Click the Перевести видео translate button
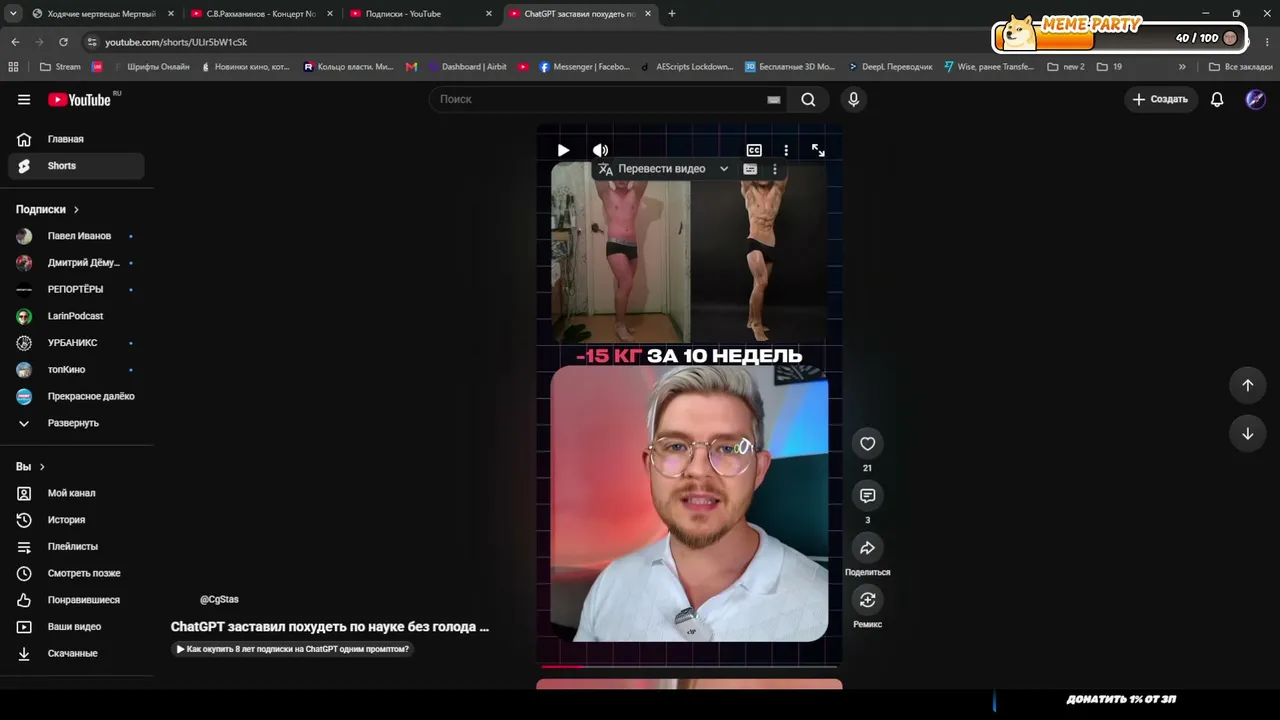Image resolution: width=1280 pixels, height=720 pixels. click(x=652, y=169)
